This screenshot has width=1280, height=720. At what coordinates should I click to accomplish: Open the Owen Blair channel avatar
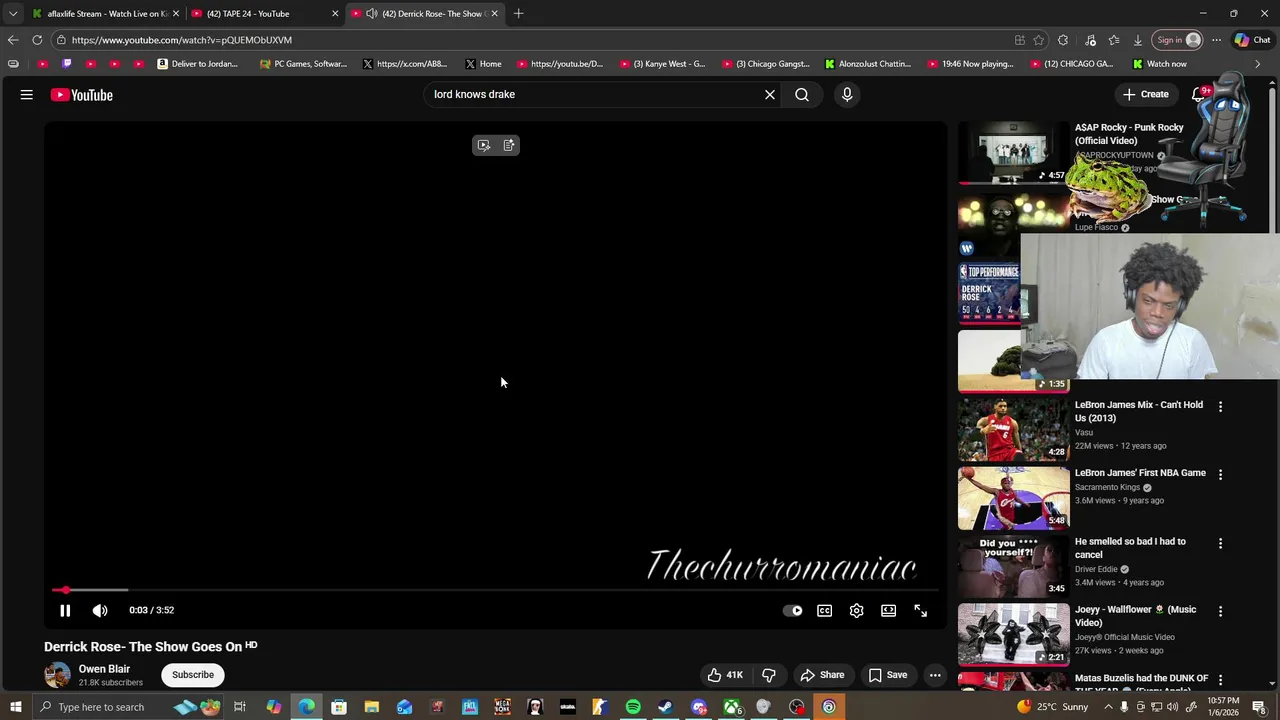[x=57, y=675]
